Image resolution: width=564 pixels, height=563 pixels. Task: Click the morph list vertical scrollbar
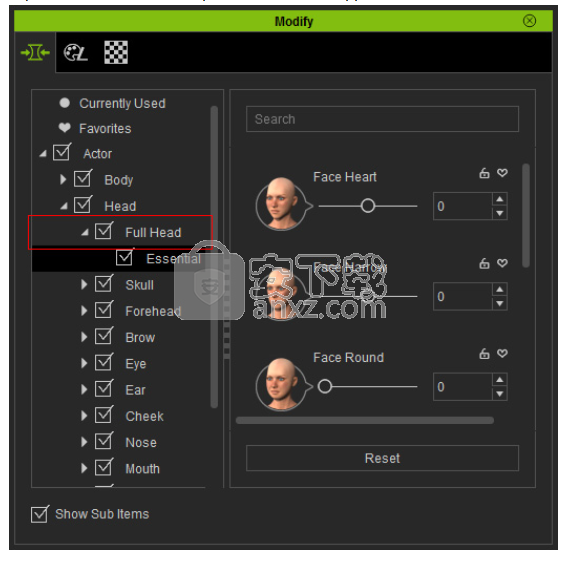pyautogui.click(x=526, y=215)
